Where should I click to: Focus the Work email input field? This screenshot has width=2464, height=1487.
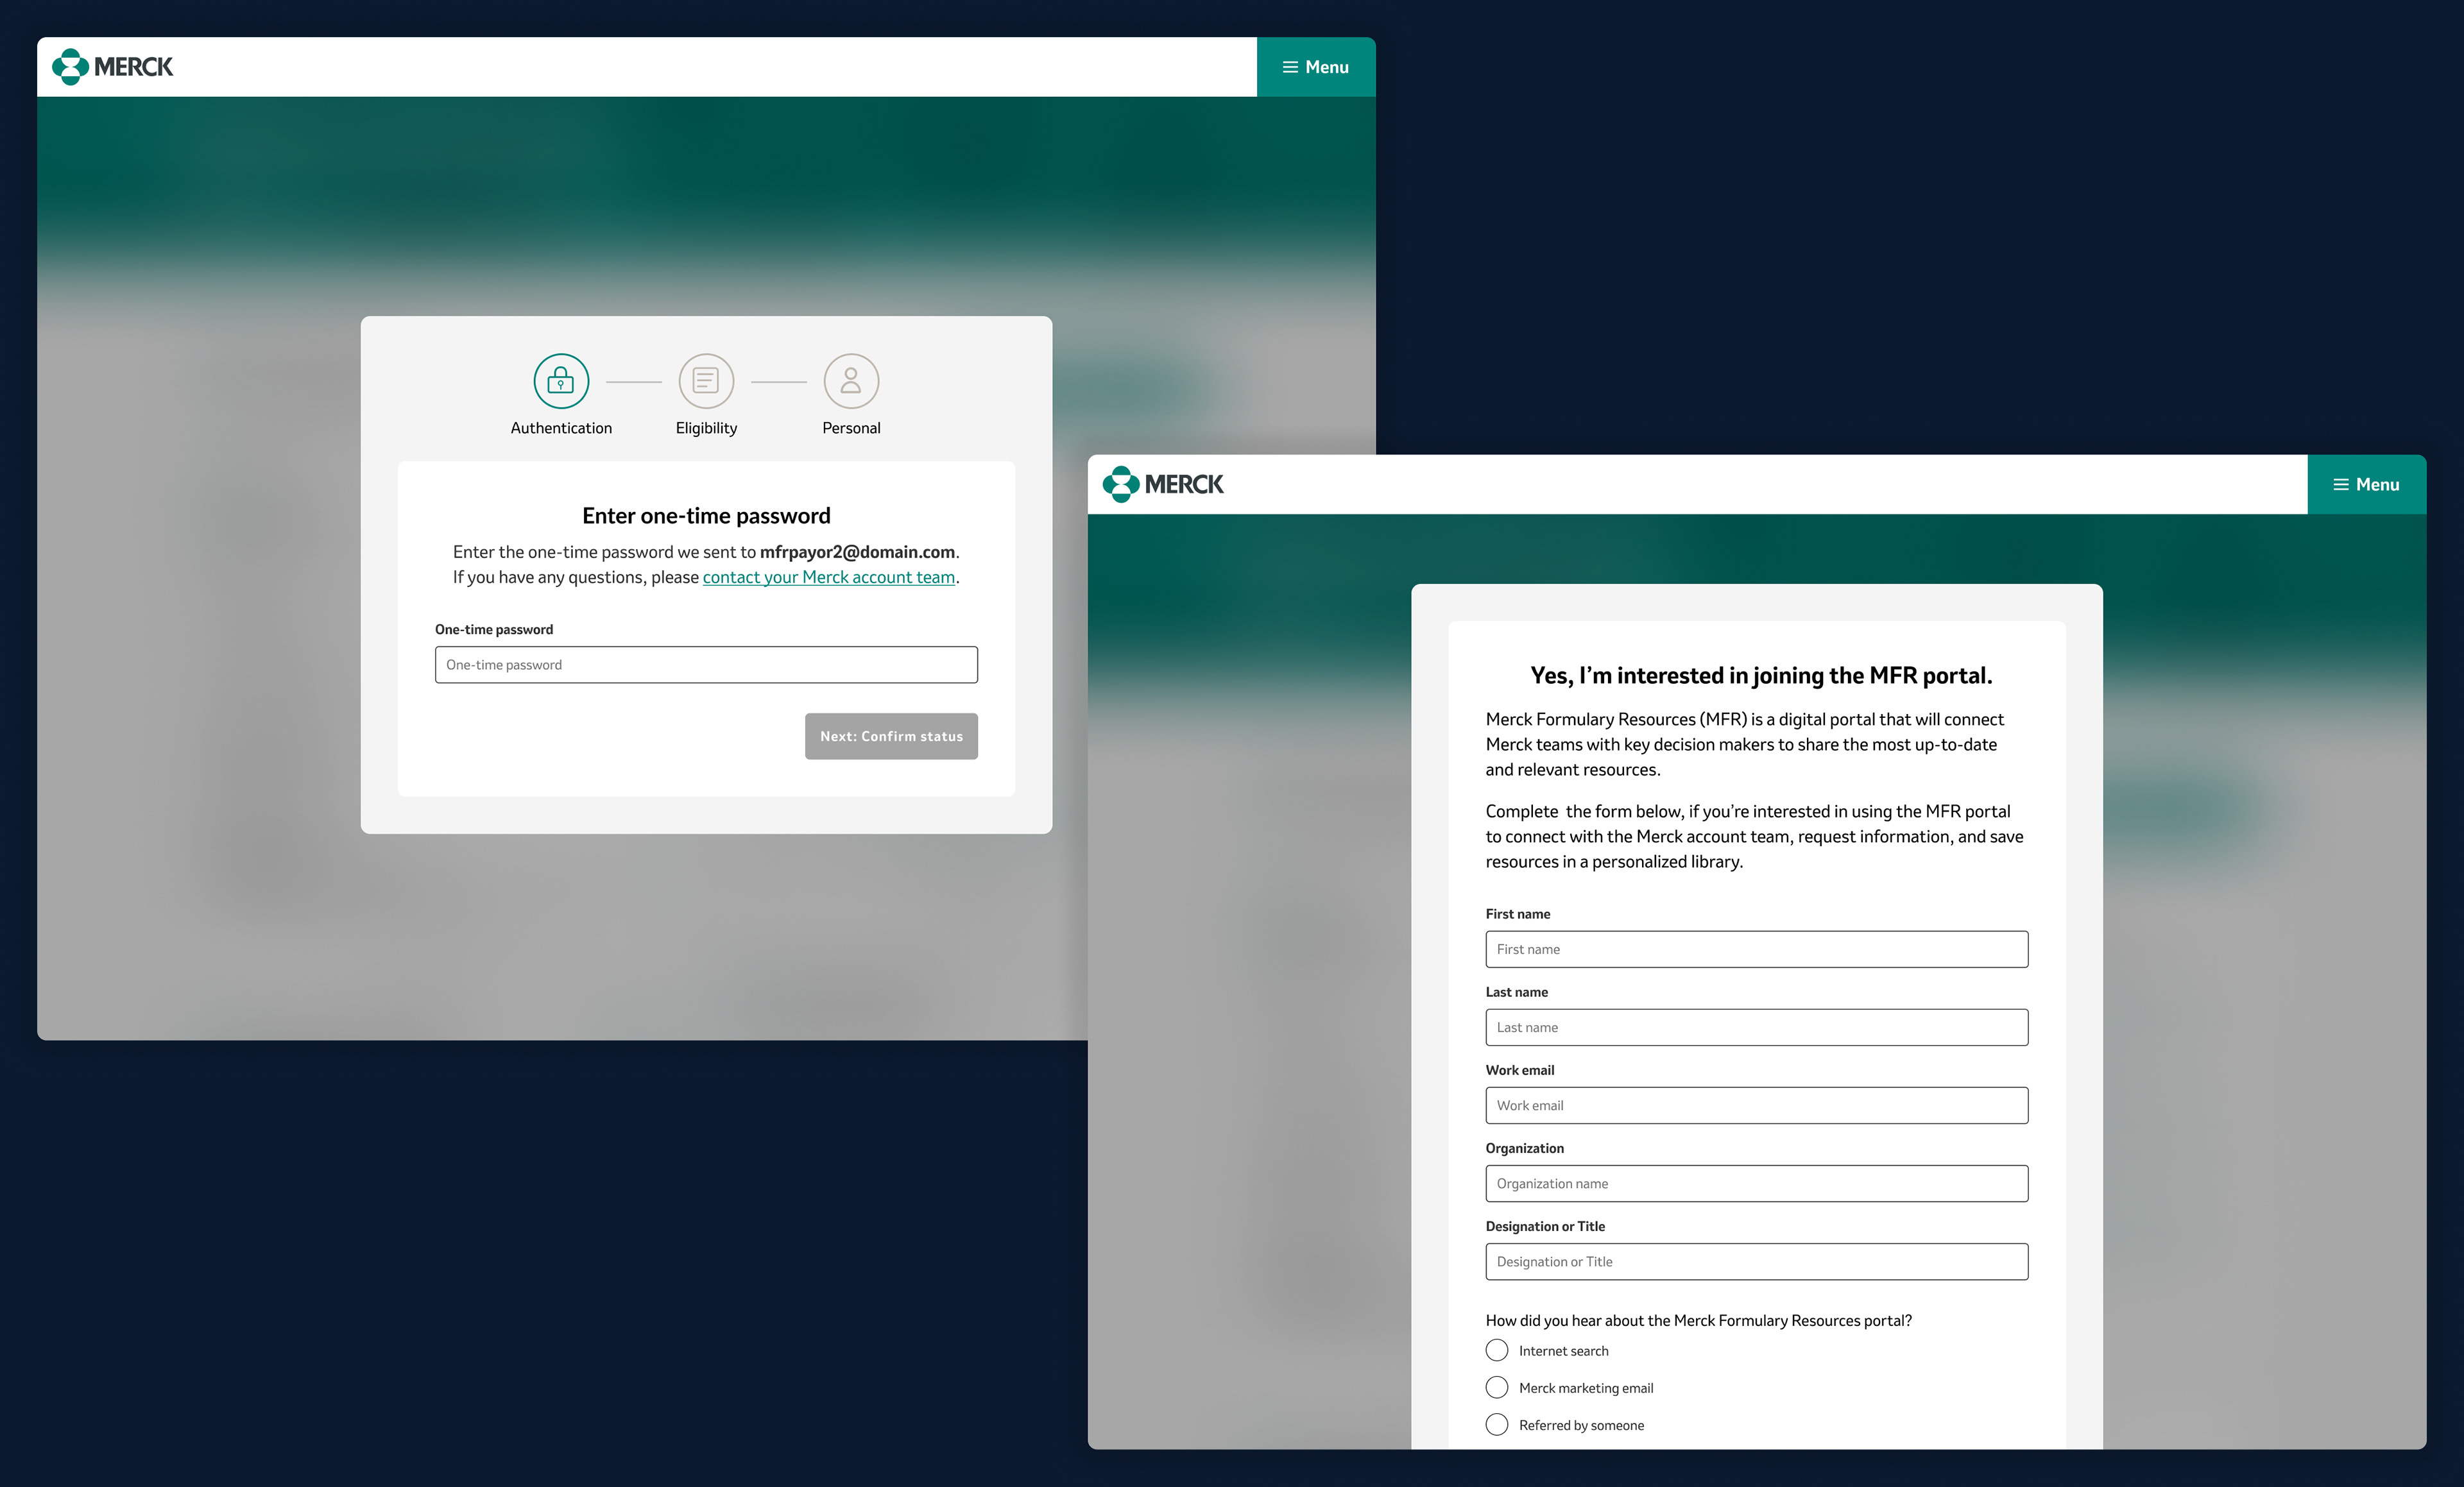1756,1105
